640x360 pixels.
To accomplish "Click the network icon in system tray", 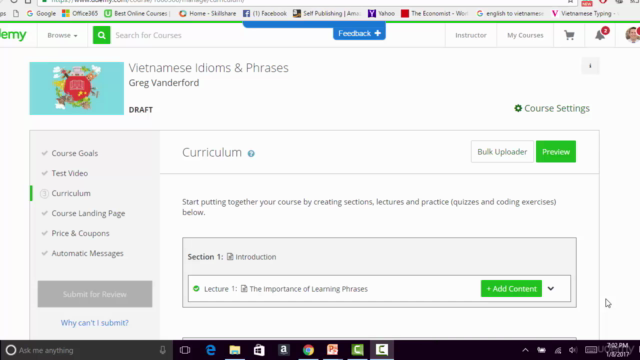I will (558, 350).
